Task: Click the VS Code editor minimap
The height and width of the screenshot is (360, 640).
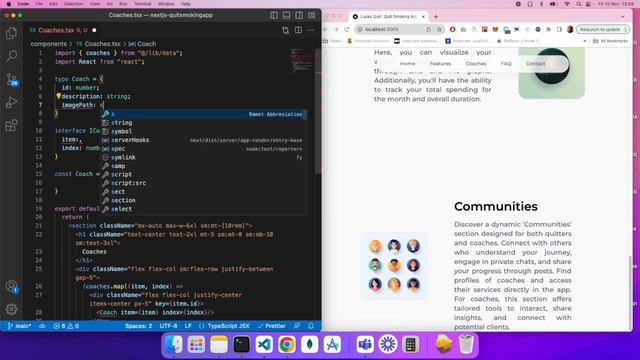Action: (302, 60)
